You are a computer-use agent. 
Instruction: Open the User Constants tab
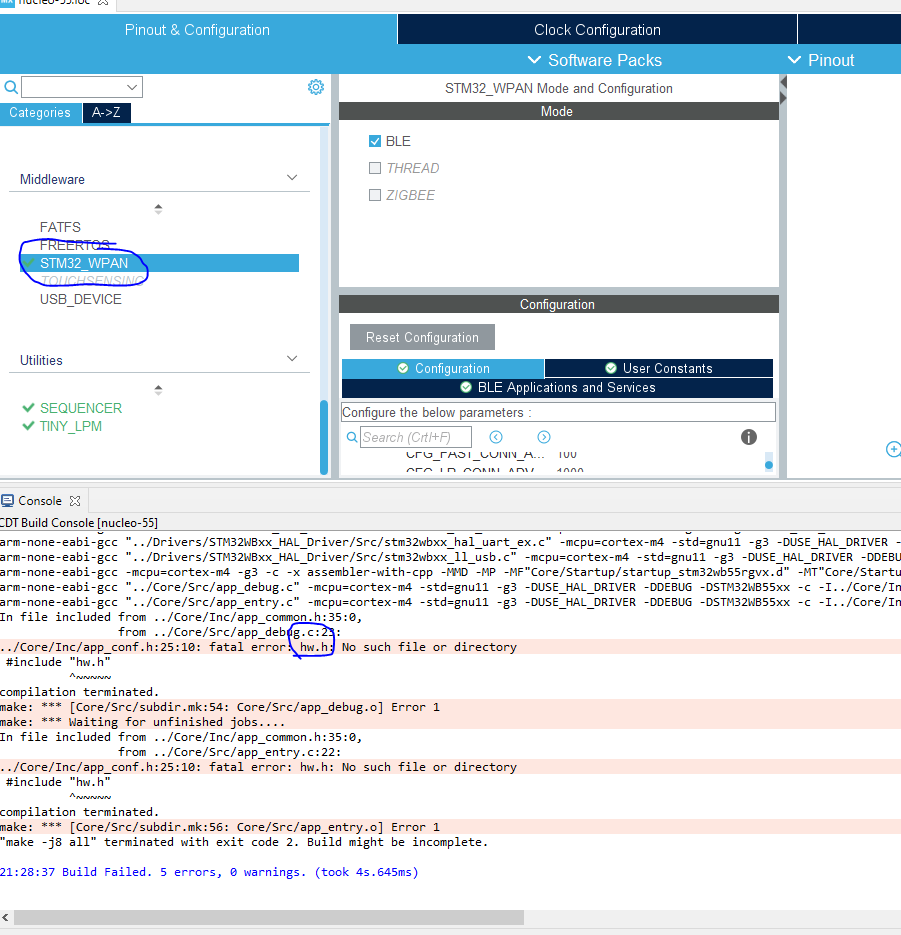(658, 369)
